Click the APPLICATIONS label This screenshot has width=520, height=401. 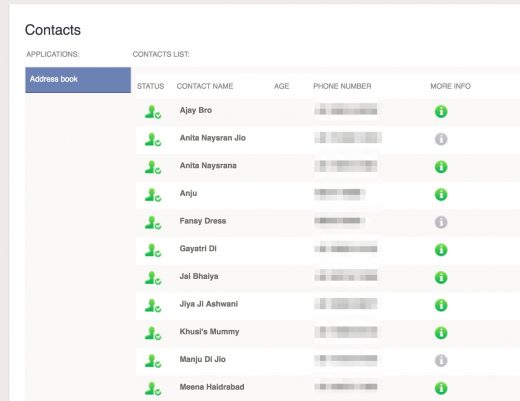(x=53, y=54)
